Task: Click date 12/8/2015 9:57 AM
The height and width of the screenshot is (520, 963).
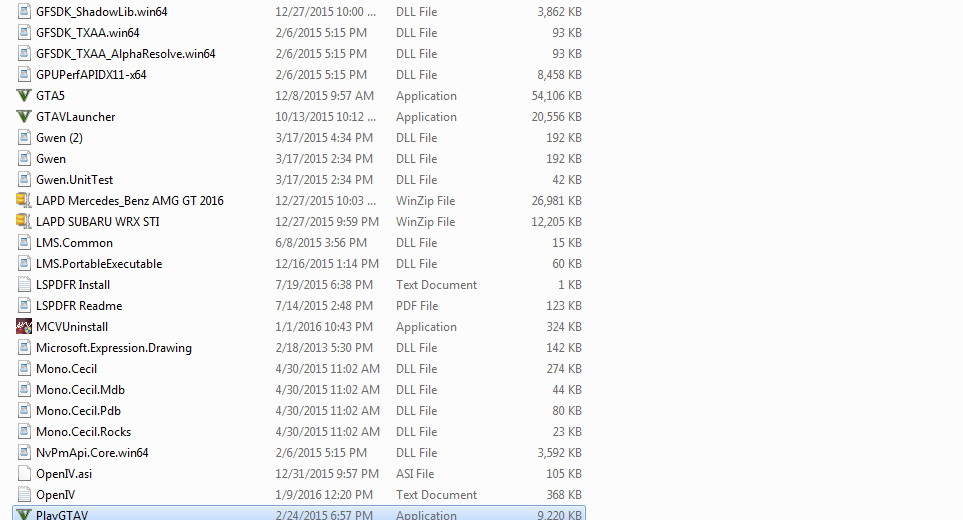Action: click(324, 96)
